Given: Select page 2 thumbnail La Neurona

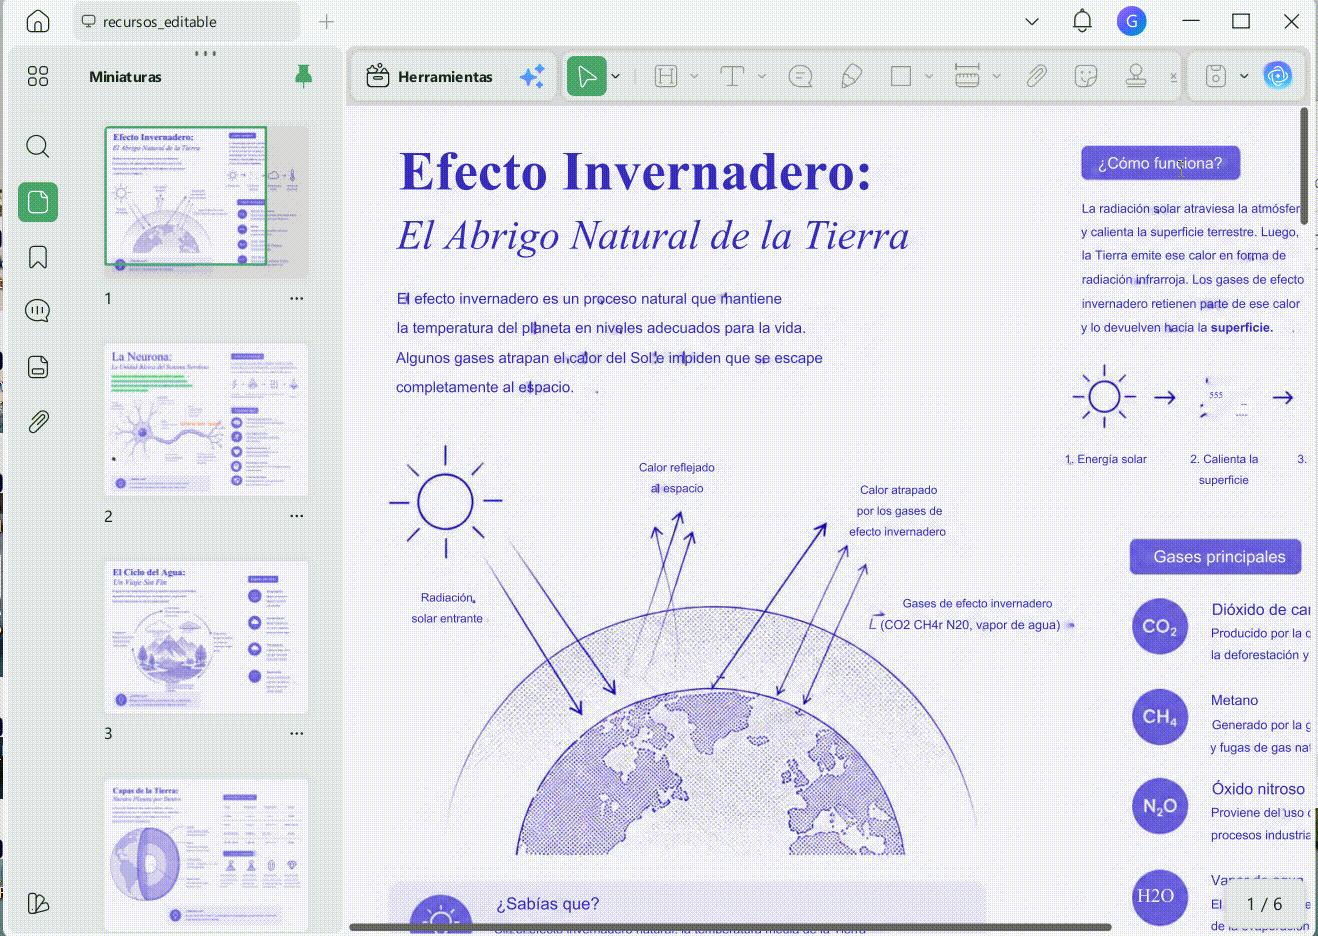Looking at the screenshot, I should pyautogui.click(x=207, y=419).
